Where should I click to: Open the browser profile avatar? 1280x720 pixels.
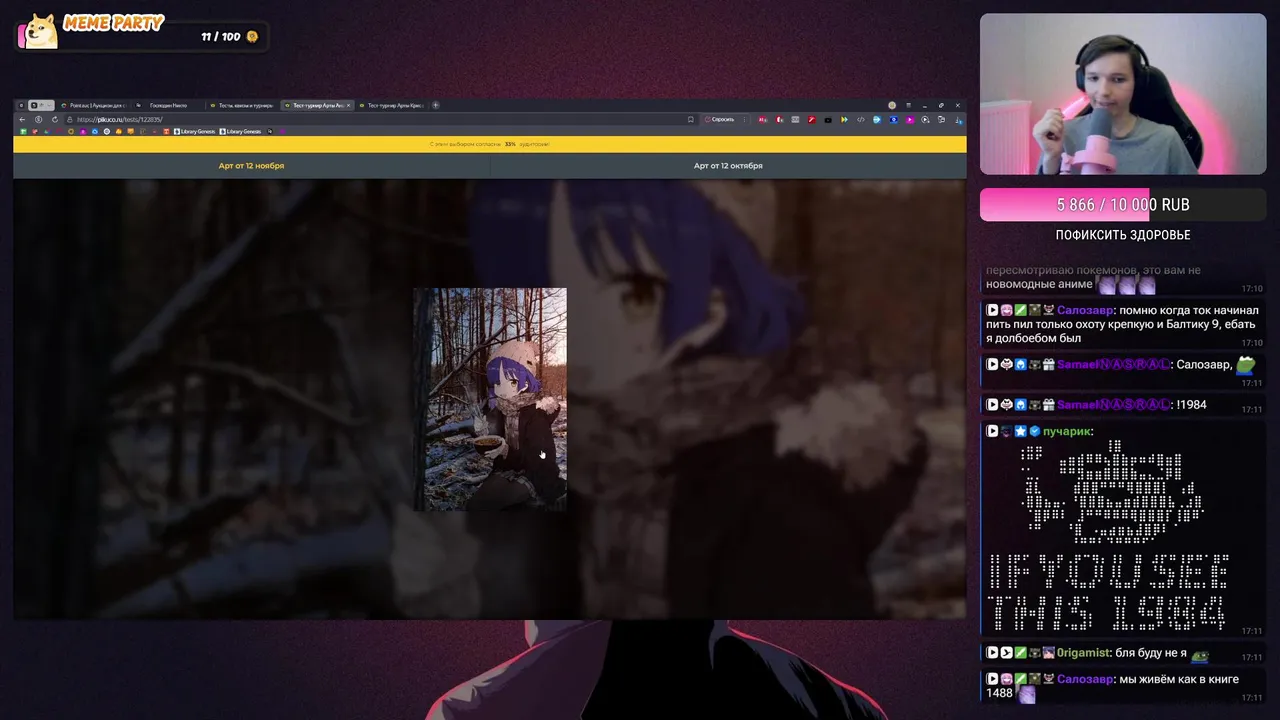(x=892, y=105)
